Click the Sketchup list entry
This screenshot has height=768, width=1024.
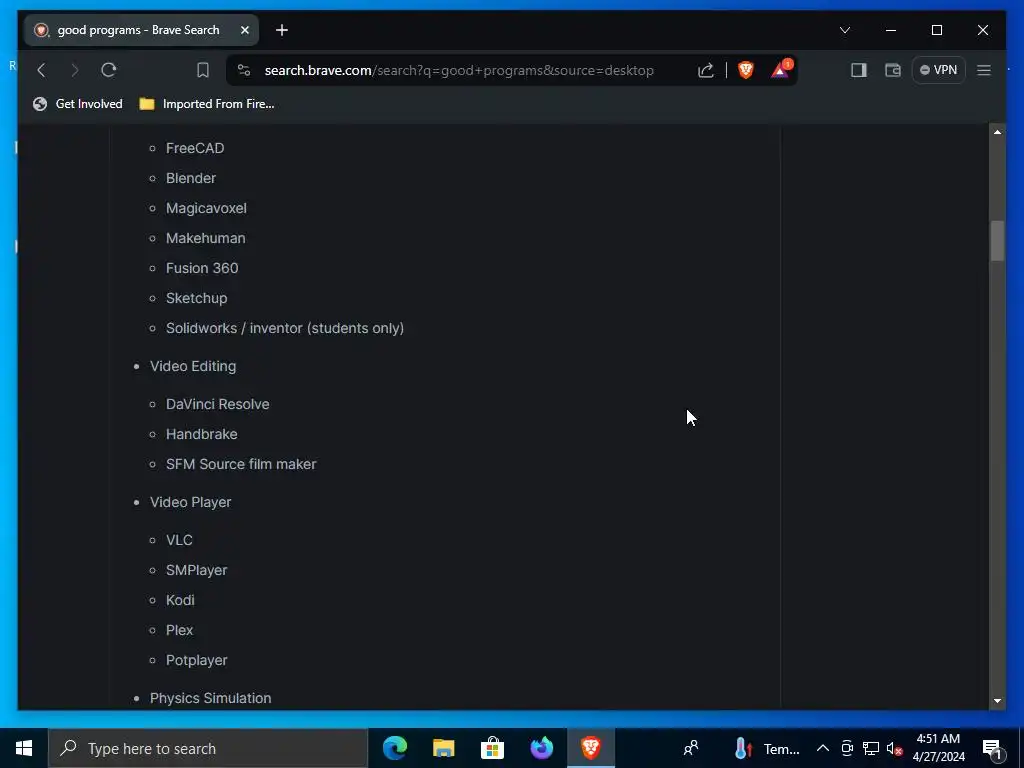pos(197,298)
